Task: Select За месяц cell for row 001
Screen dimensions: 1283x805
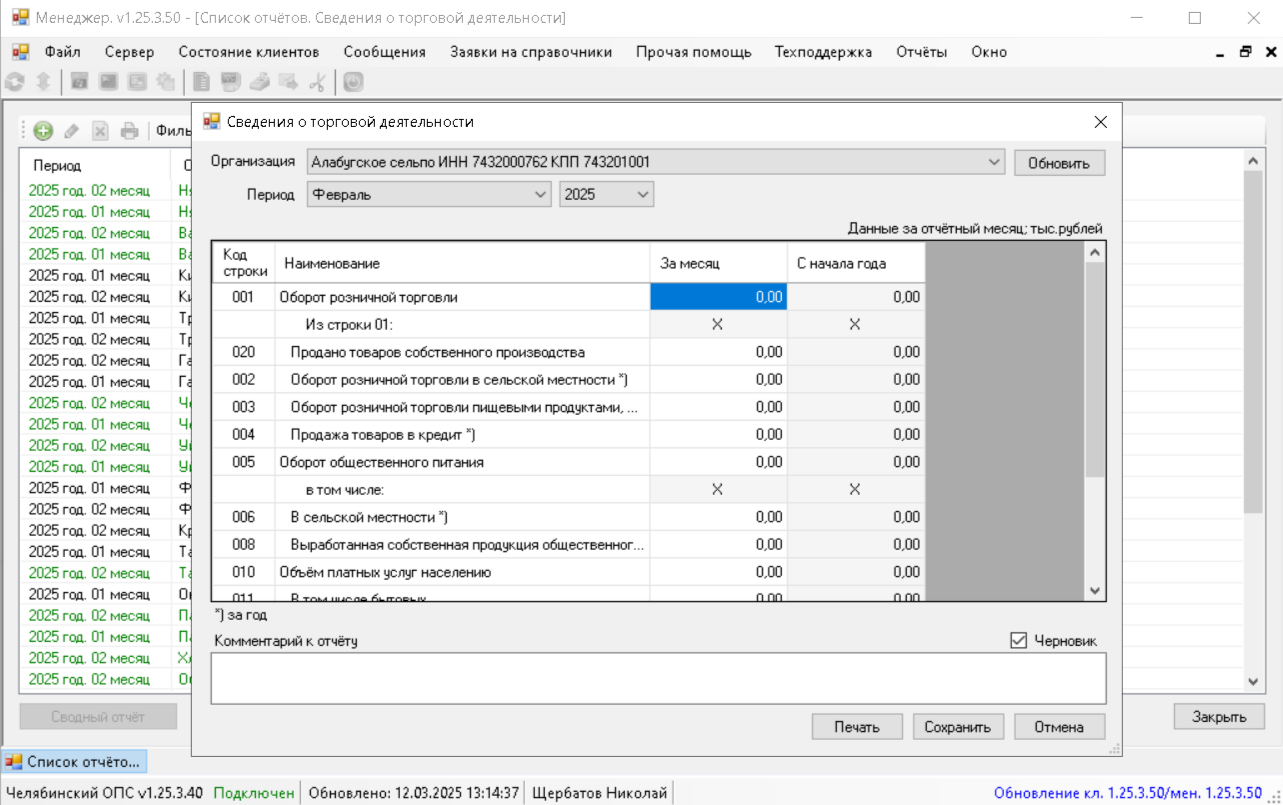Action: point(718,297)
